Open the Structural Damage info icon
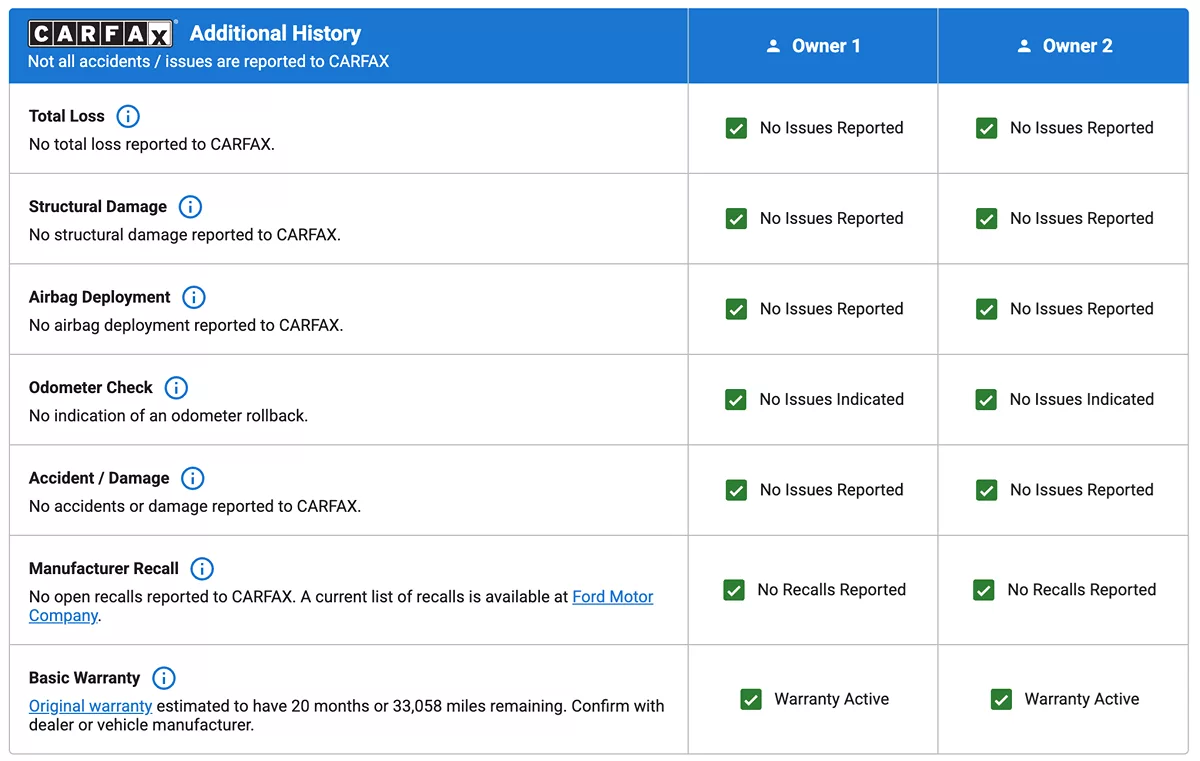The image size is (1200, 761). [x=190, y=207]
